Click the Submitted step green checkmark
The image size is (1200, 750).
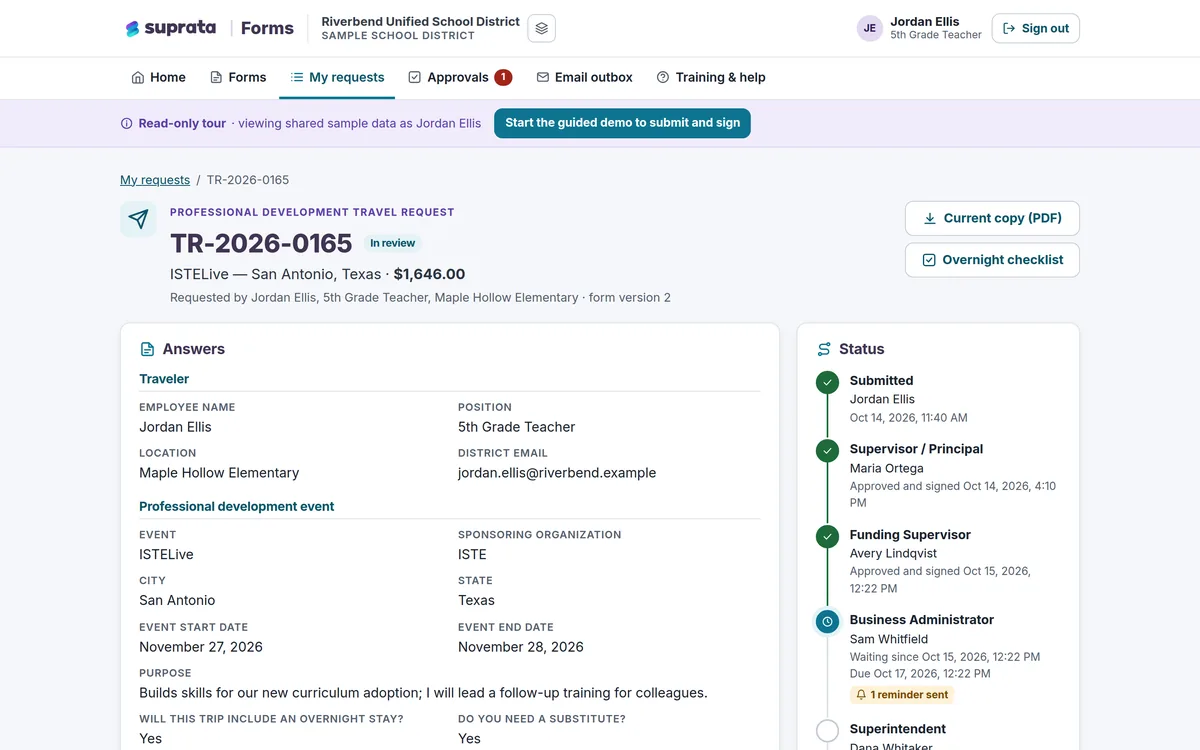click(x=827, y=382)
